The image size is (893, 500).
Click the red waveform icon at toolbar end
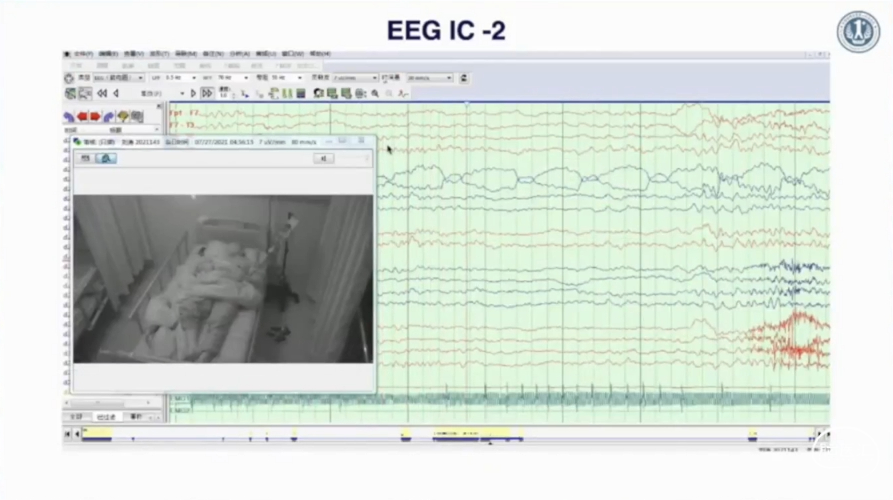pyautogui.click(x=403, y=93)
